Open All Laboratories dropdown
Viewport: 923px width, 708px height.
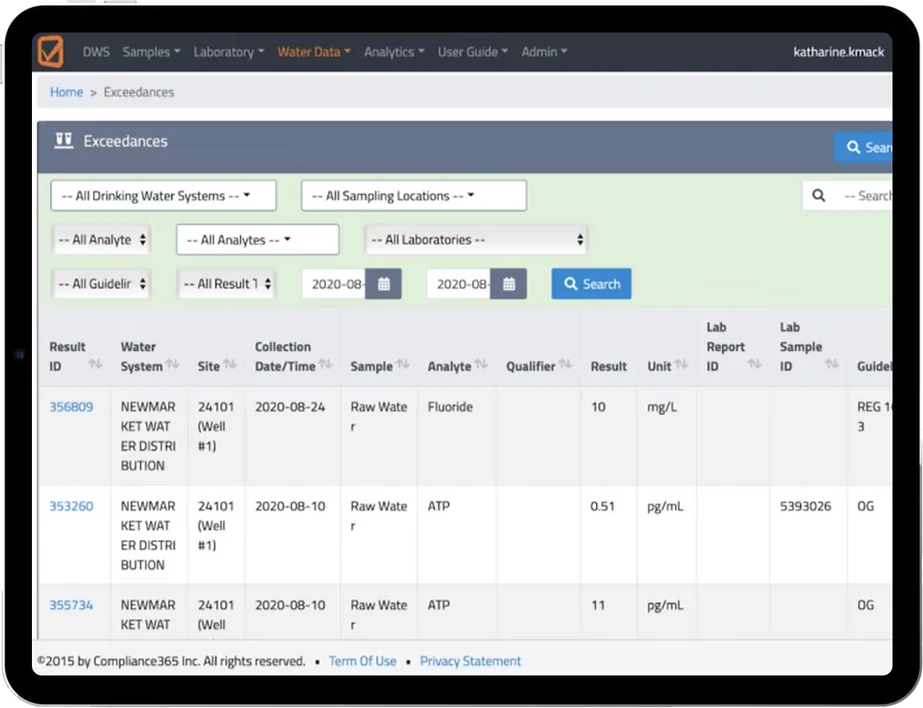click(477, 240)
